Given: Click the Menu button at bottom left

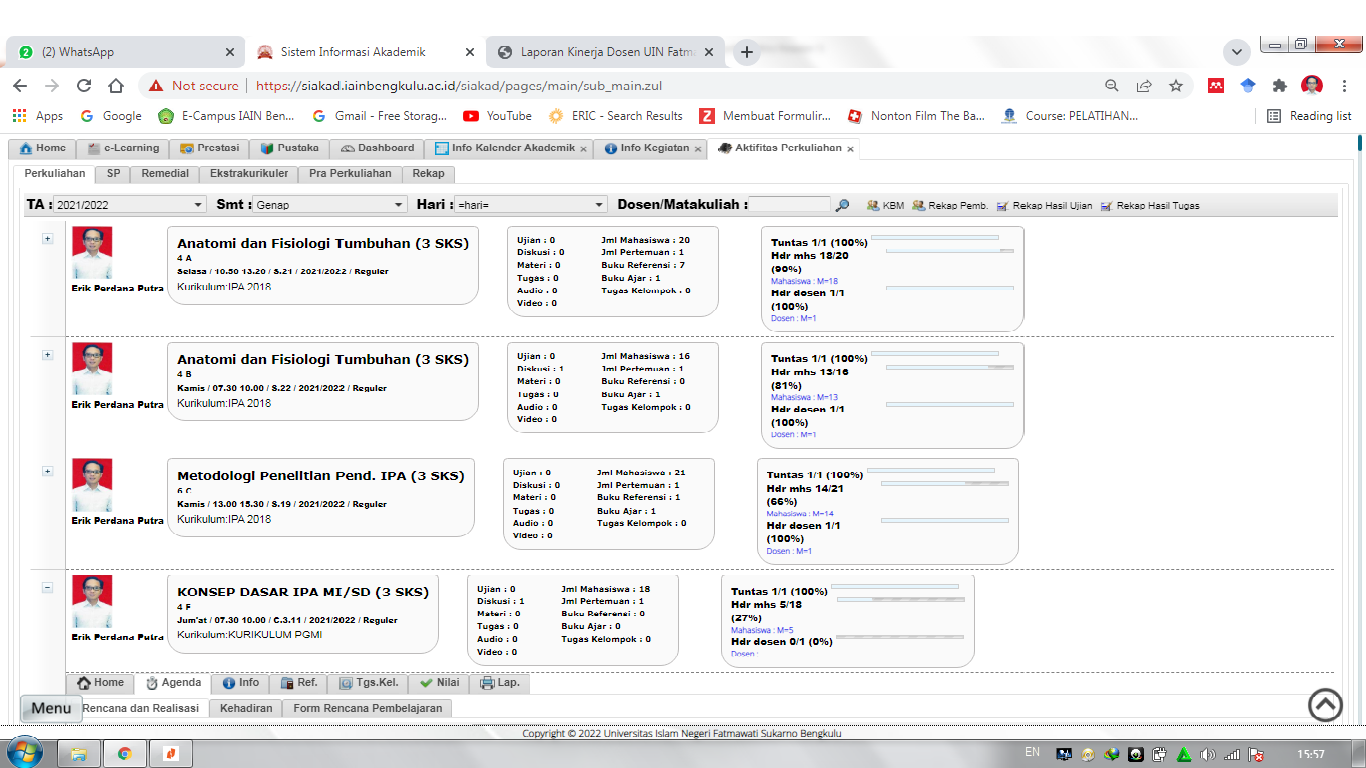Looking at the screenshot, I should point(50,708).
